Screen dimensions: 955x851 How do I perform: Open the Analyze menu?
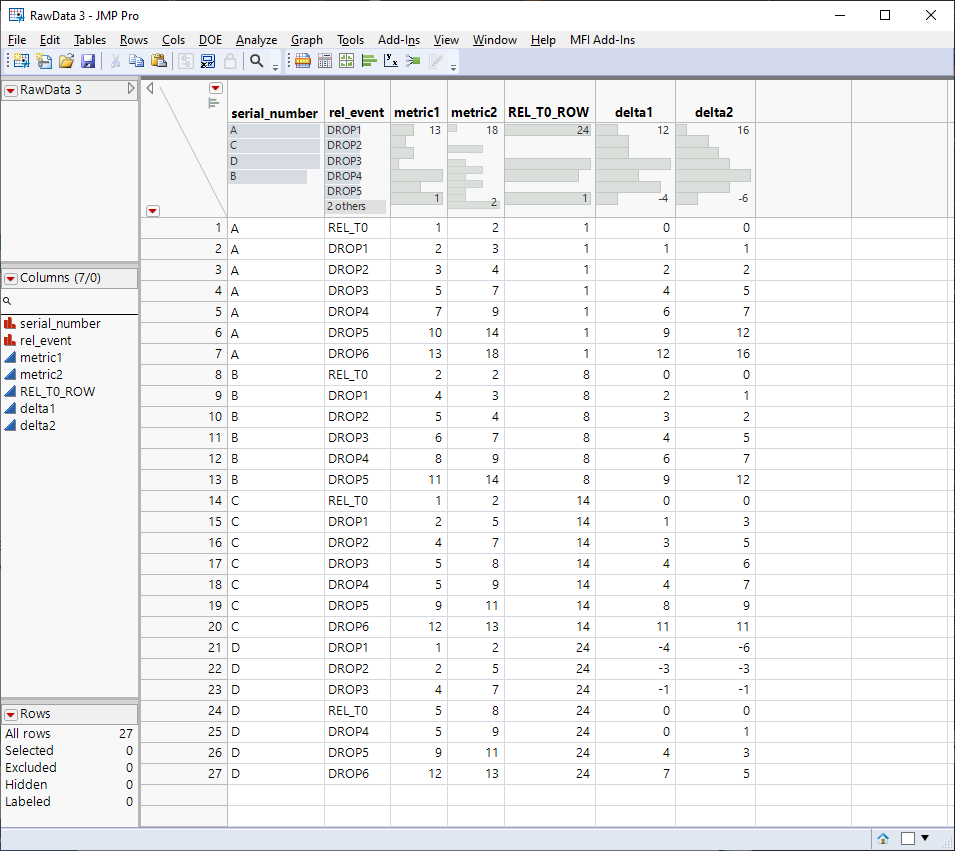pos(256,40)
